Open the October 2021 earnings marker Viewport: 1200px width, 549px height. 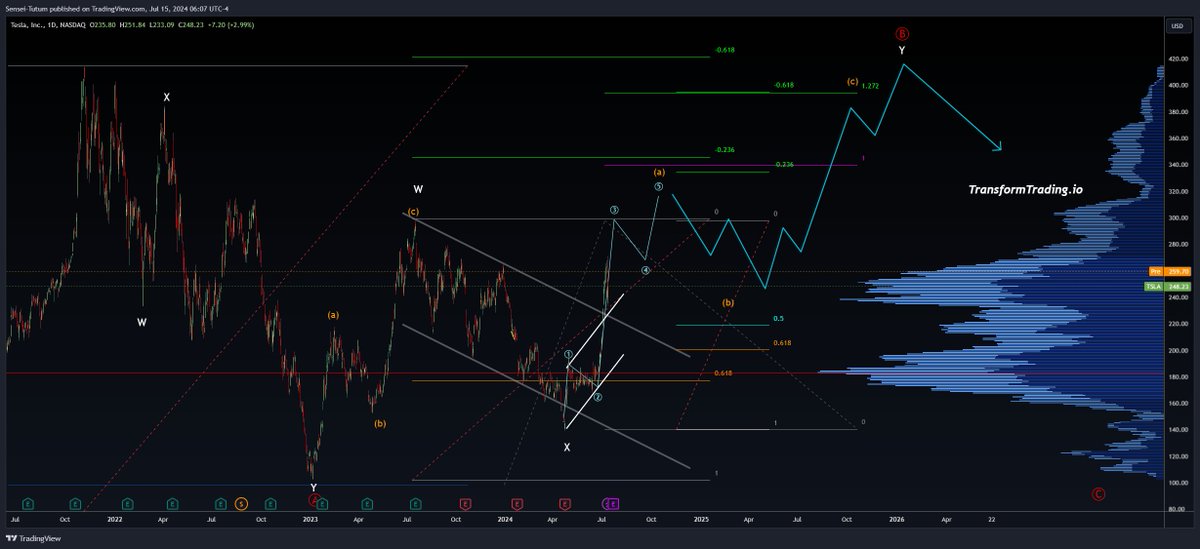(x=76, y=503)
